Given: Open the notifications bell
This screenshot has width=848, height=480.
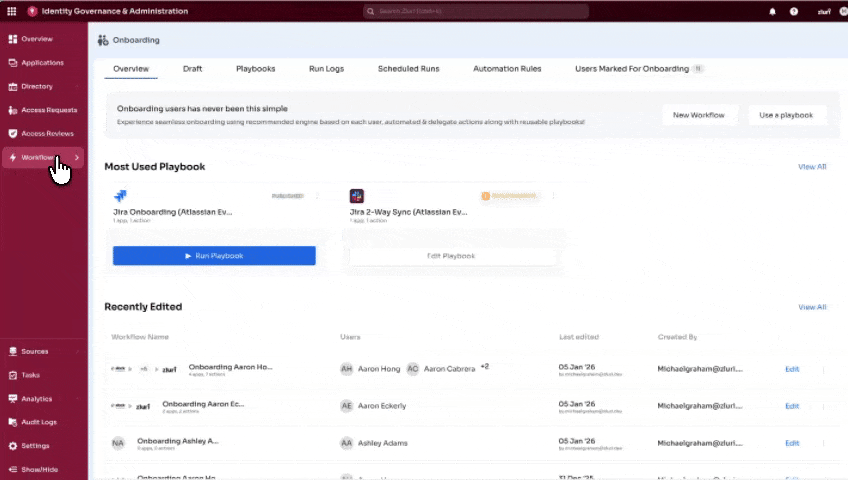Looking at the screenshot, I should coord(772,11).
